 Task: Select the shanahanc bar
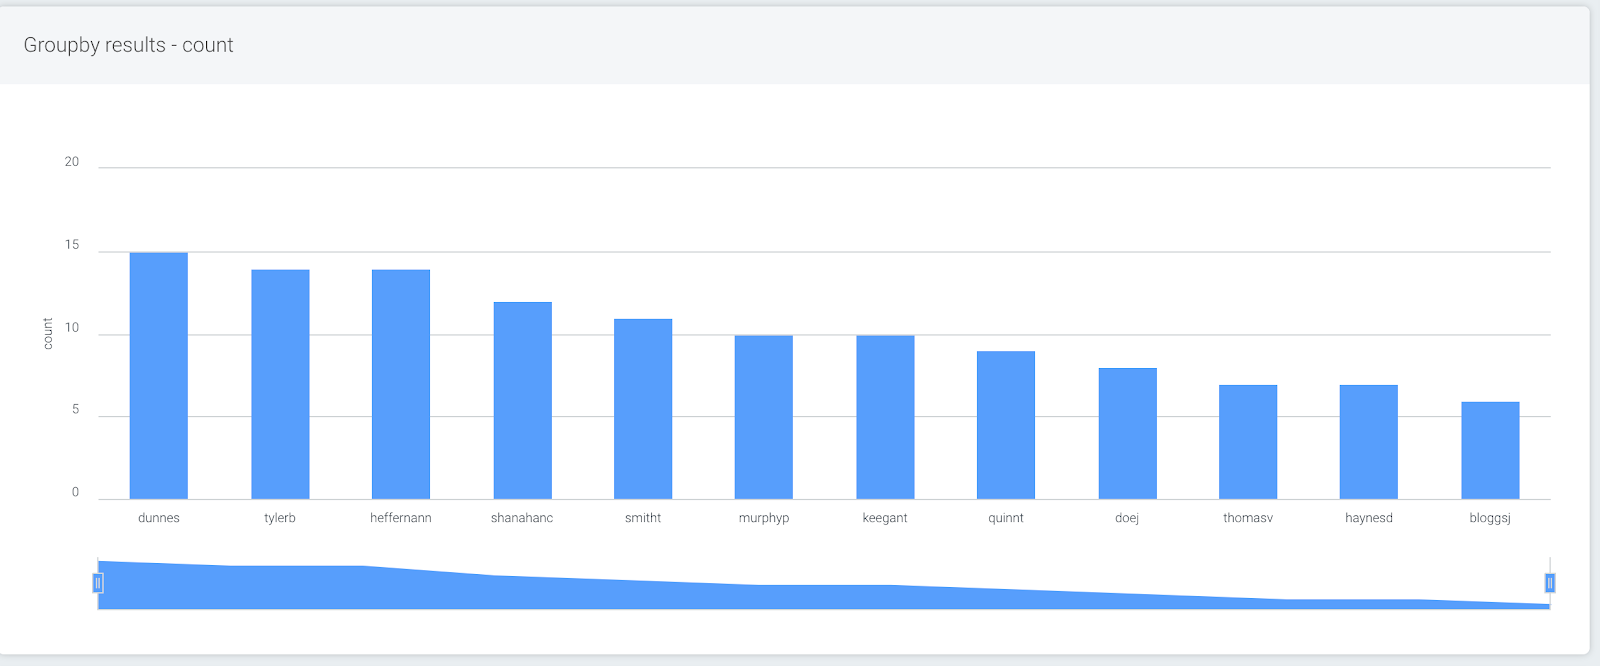coord(522,400)
